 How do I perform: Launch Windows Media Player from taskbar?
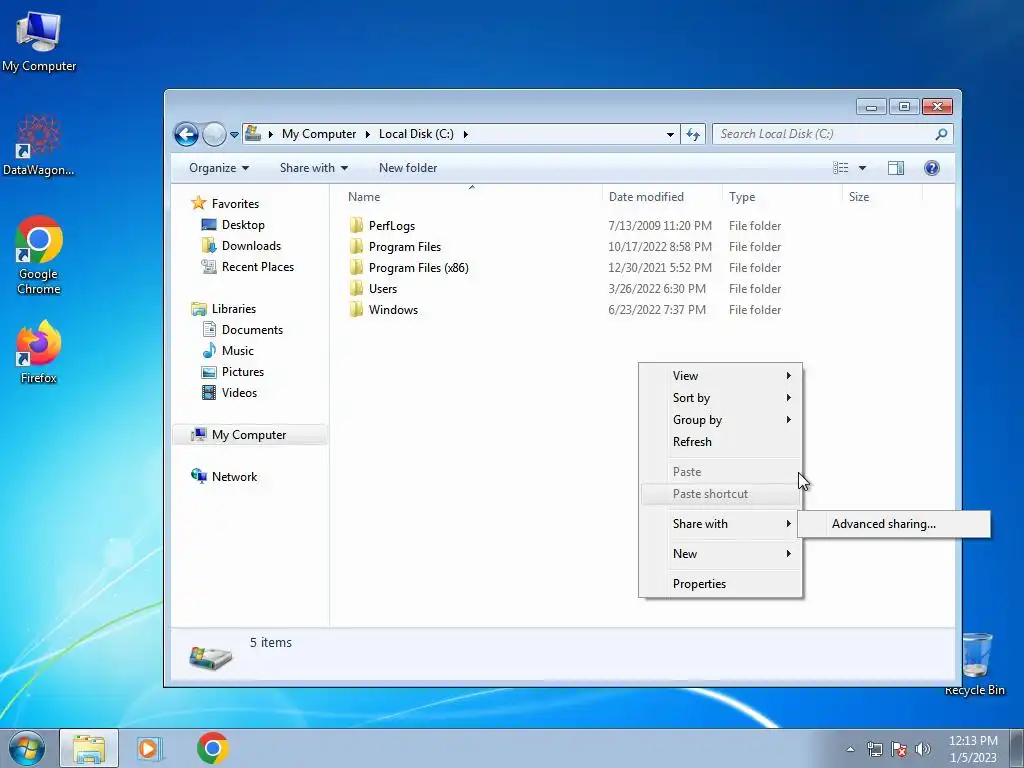[150, 748]
